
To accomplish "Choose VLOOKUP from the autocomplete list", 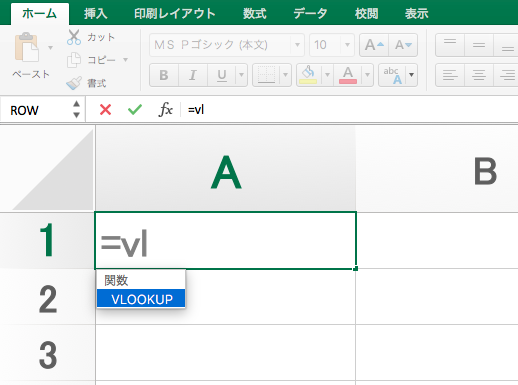I will 141,299.
